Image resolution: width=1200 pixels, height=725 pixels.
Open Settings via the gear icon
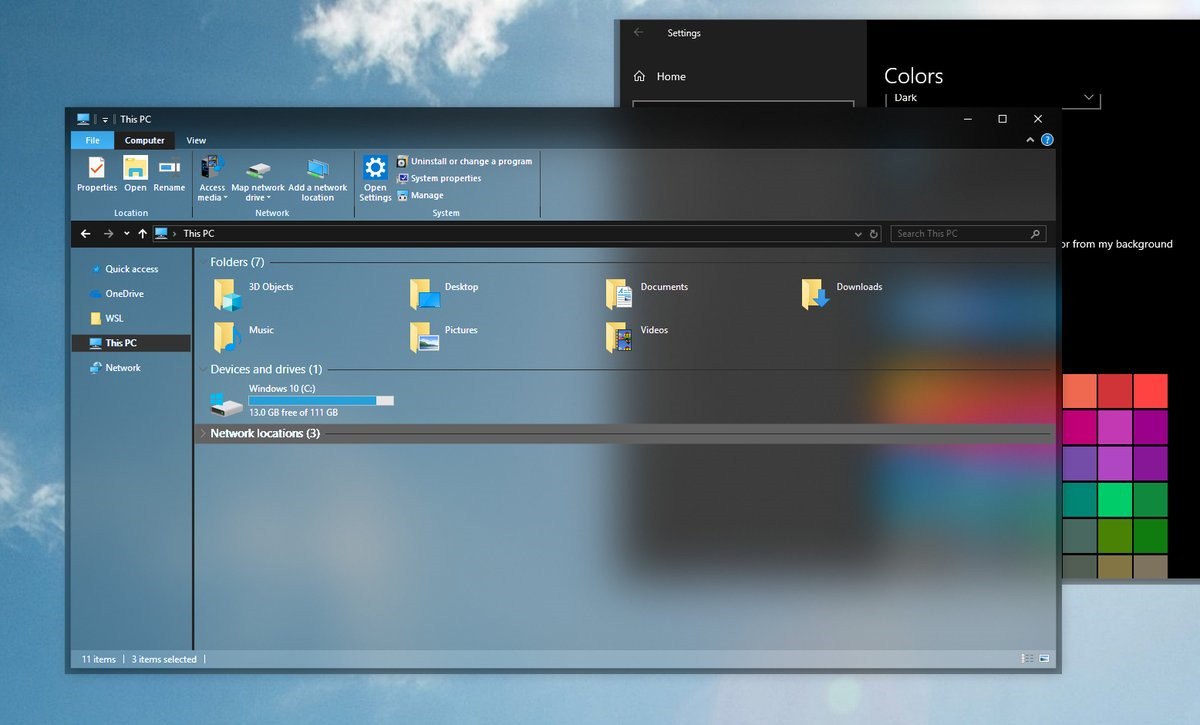click(375, 167)
